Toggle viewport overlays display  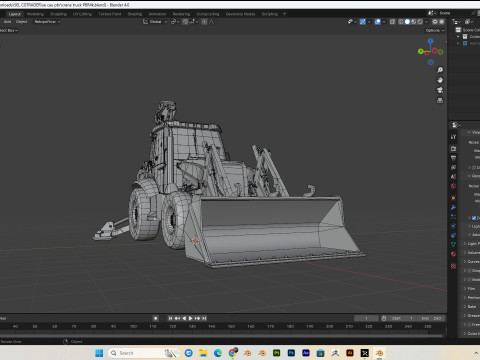click(x=378, y=22)
